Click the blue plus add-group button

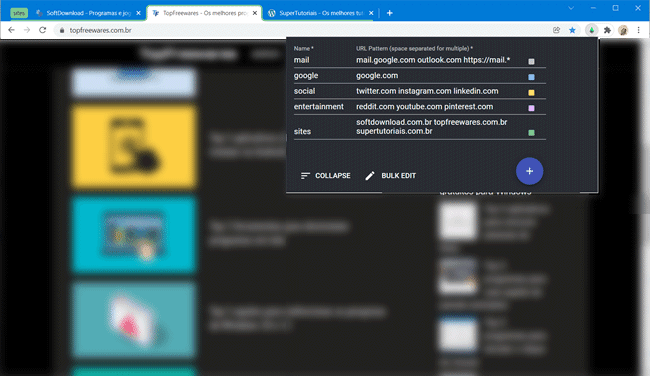click(x=529, y=171)
